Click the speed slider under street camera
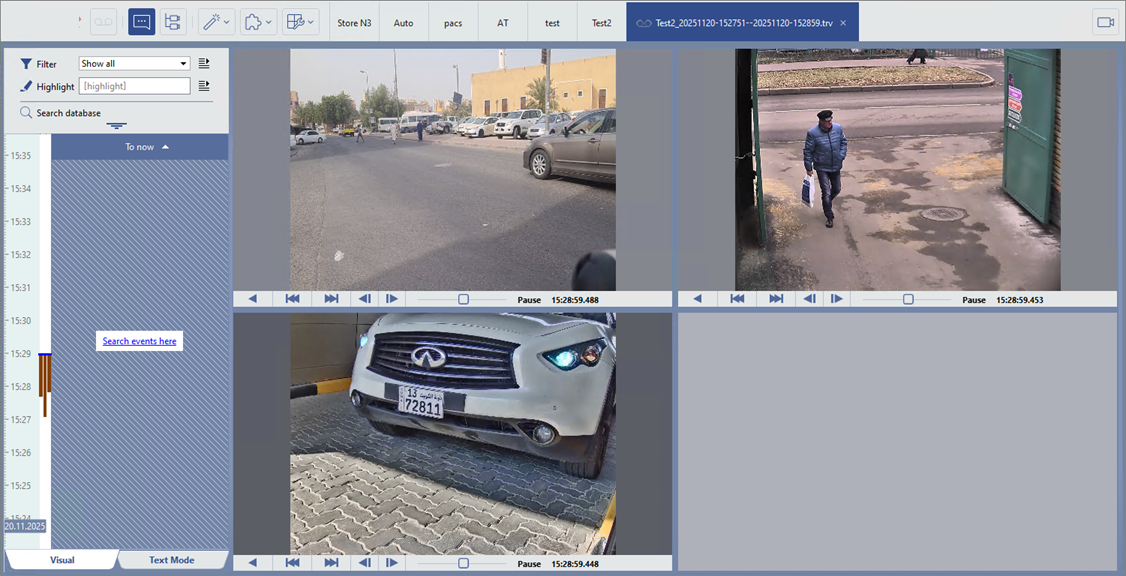The image size is (1126, 576). (463, 299)
